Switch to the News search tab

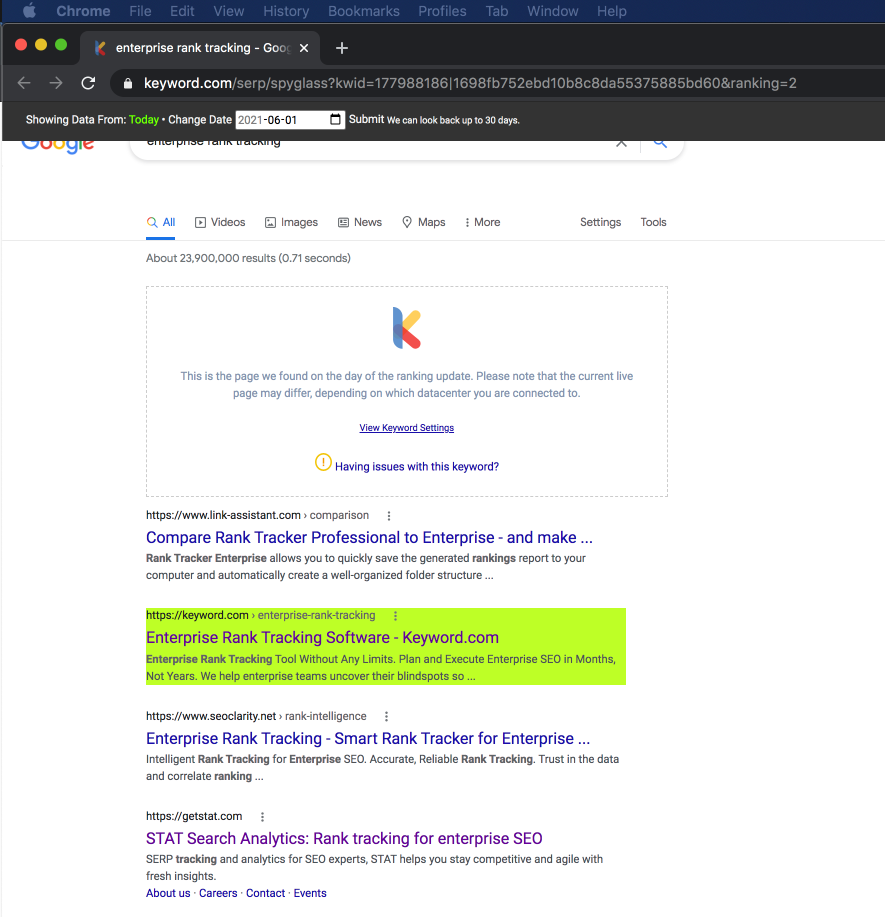(359, 222)
